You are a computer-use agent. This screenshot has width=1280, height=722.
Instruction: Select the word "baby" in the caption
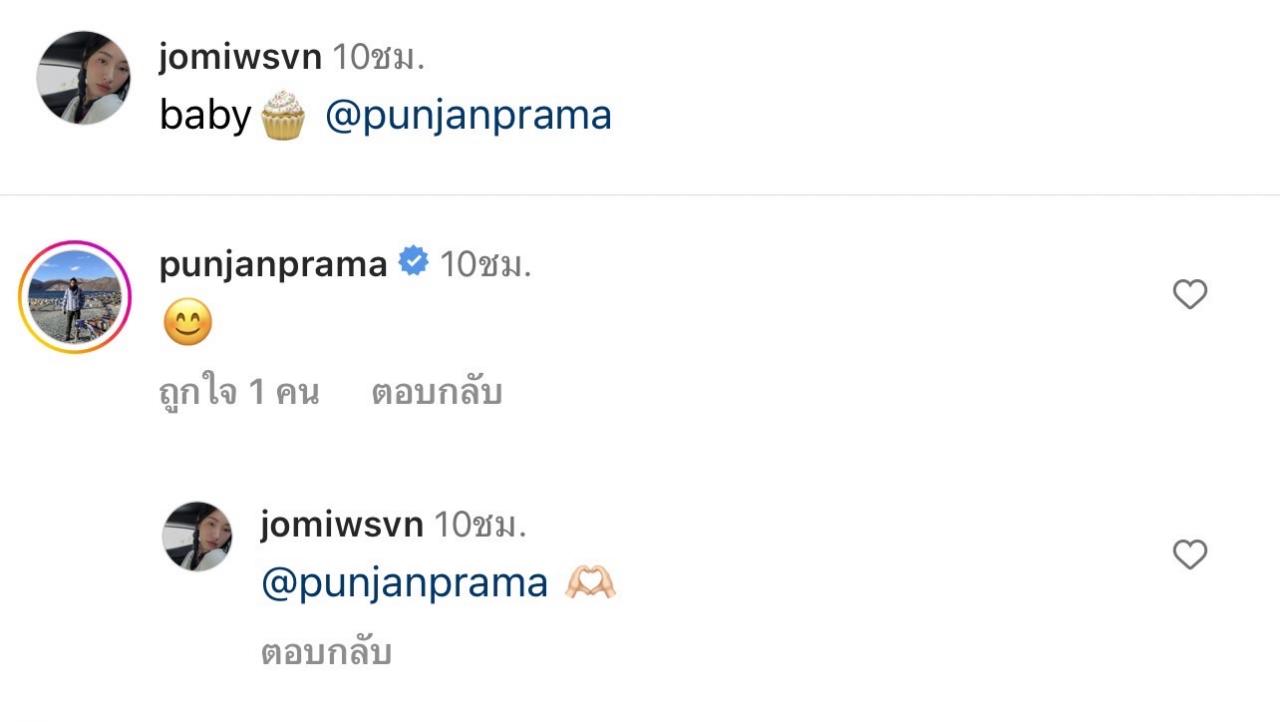point(205,116)
